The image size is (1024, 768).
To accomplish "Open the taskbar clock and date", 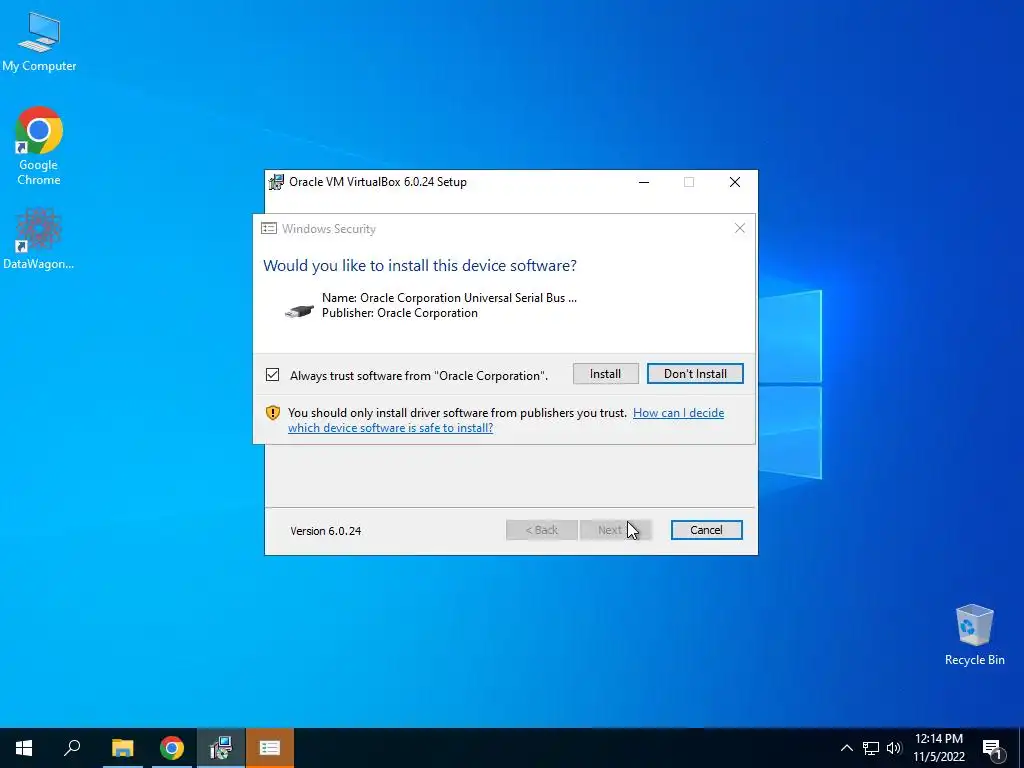I will tap(938, 748).
